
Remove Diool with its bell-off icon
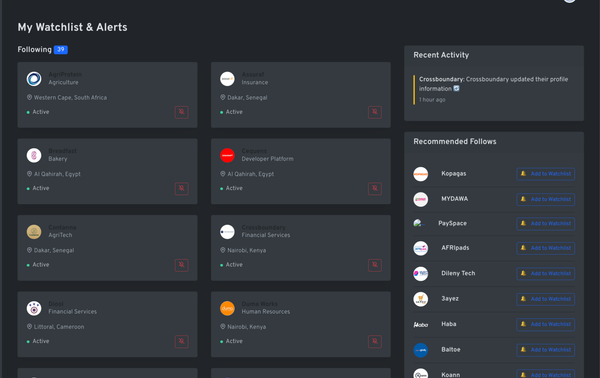(x=181, y=342)
